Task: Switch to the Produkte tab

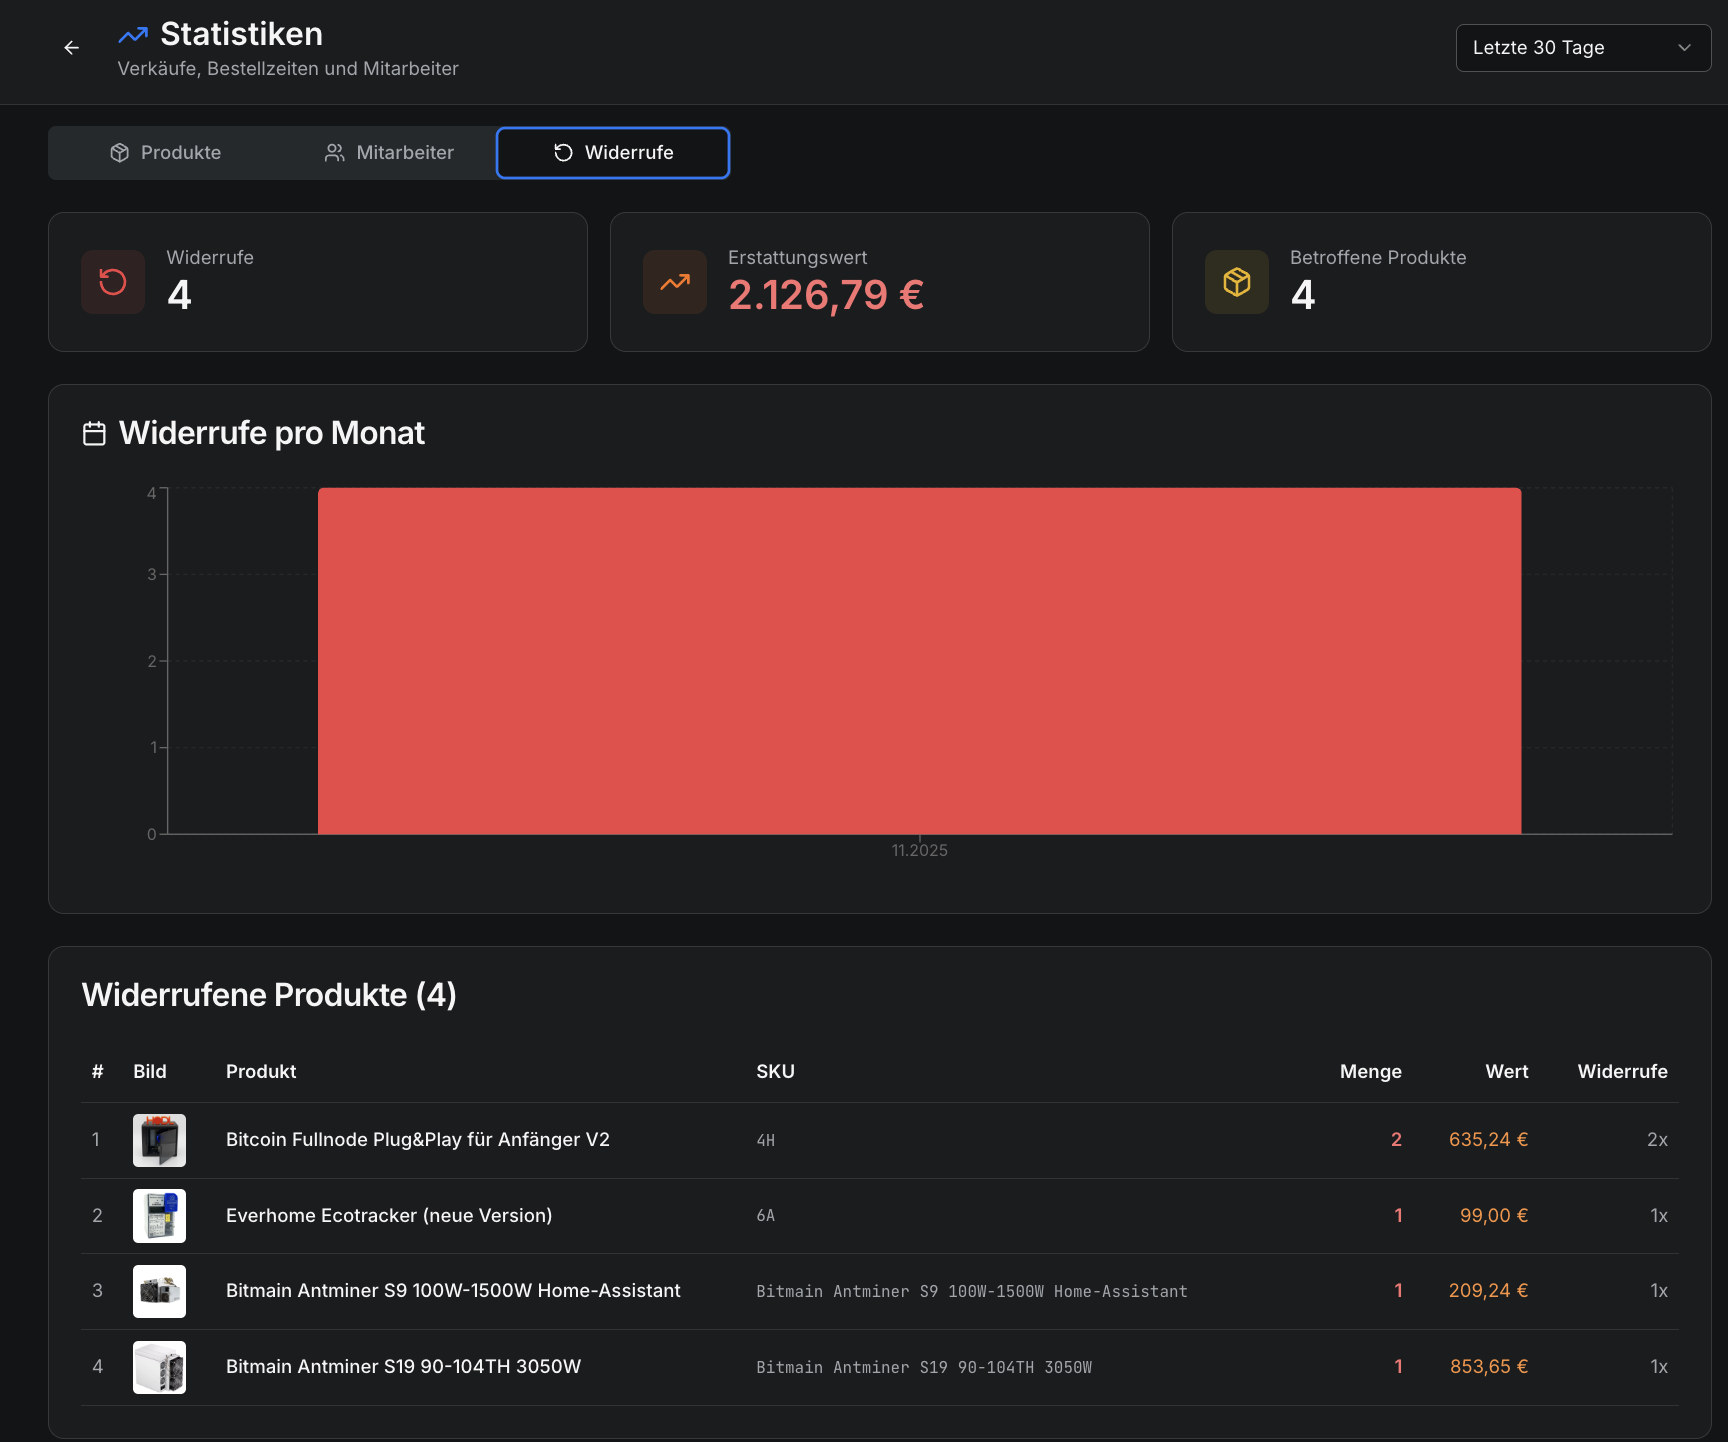Action: 166,153
